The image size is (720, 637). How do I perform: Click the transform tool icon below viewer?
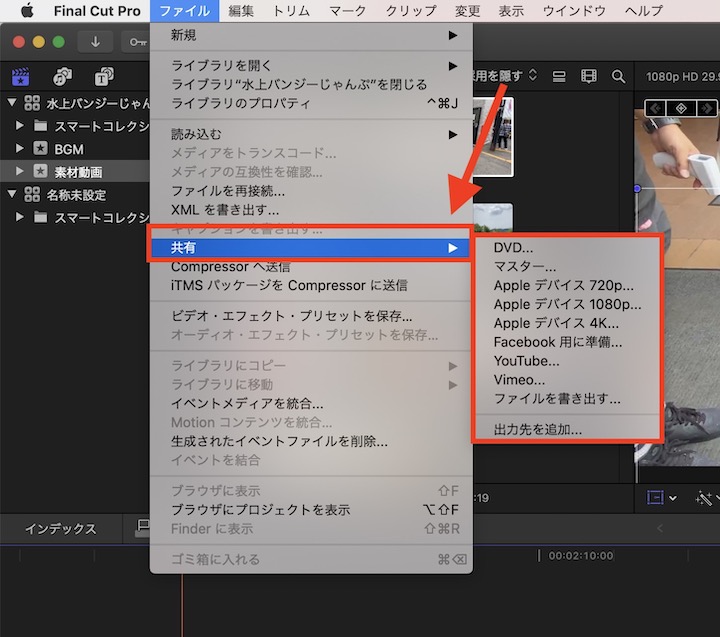tap(655, 497)
